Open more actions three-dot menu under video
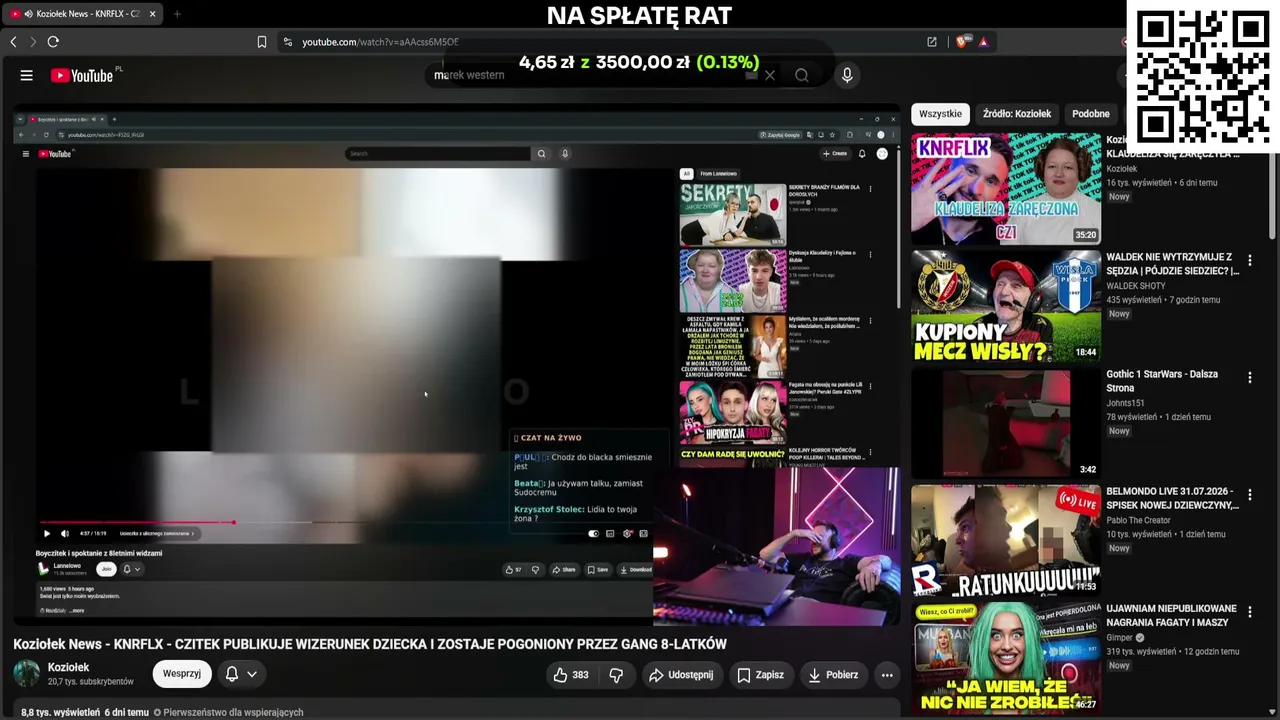 click(x=887, y=675)
